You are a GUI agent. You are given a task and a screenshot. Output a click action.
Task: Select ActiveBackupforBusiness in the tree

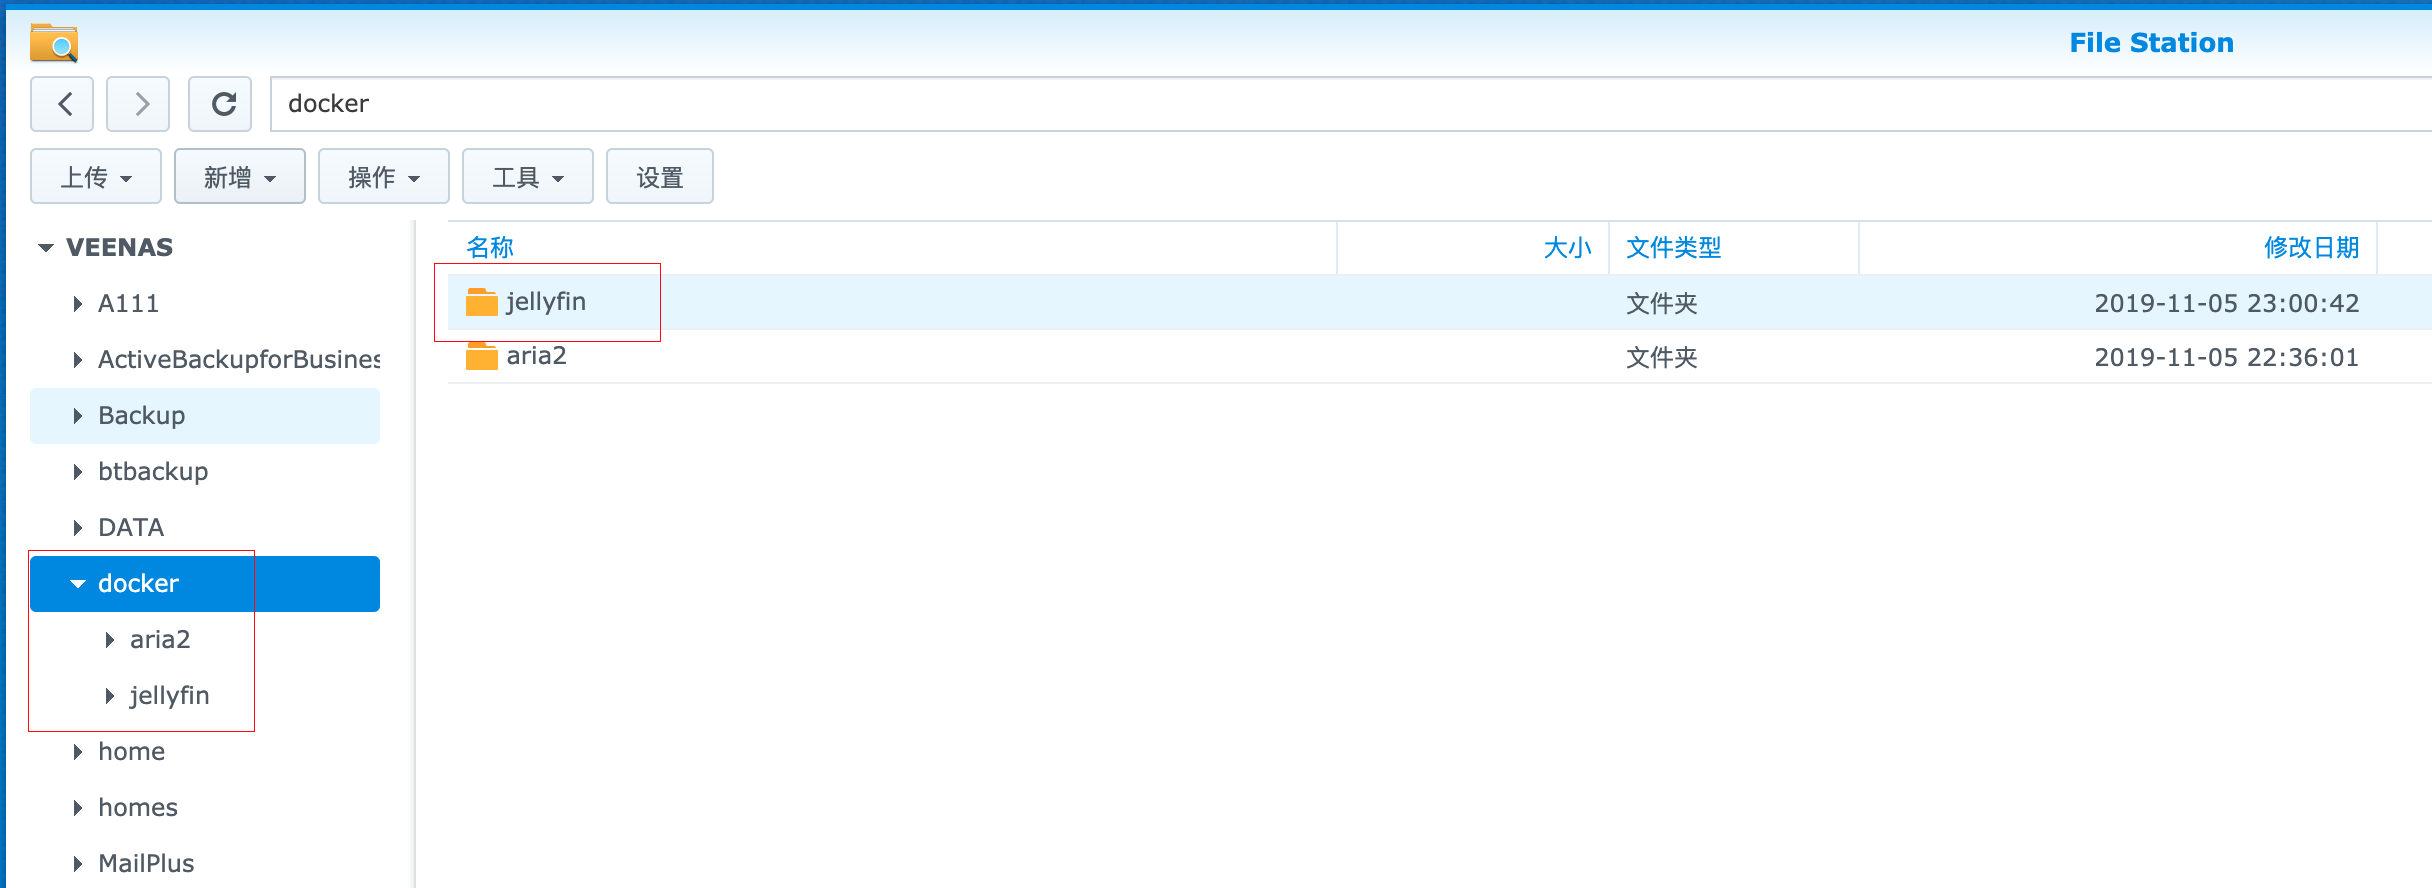point(239,360)
